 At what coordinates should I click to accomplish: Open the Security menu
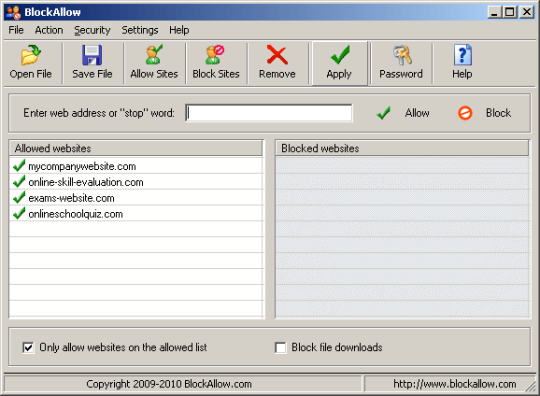tap(92, 30)
